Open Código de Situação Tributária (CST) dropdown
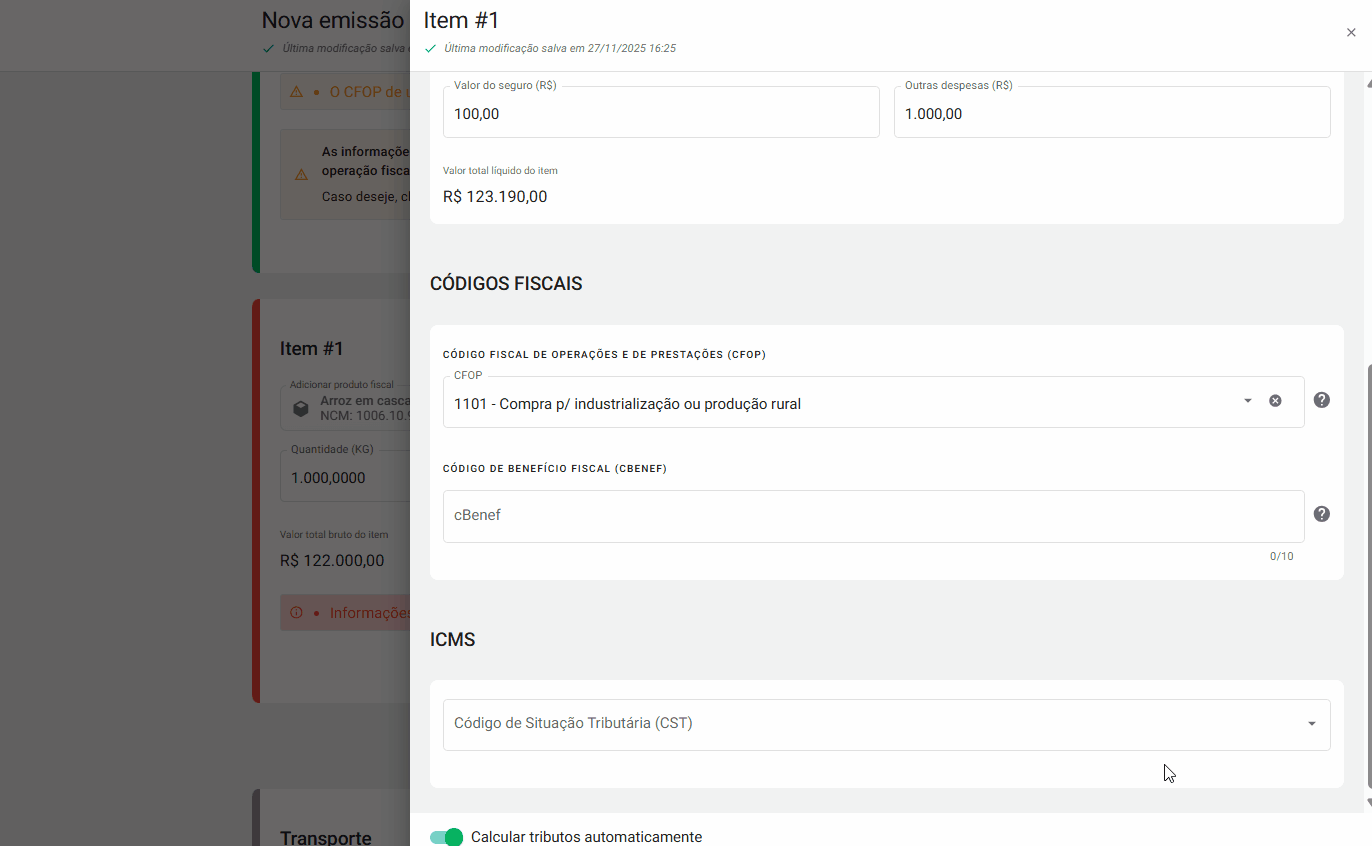 coord(1311,724)
